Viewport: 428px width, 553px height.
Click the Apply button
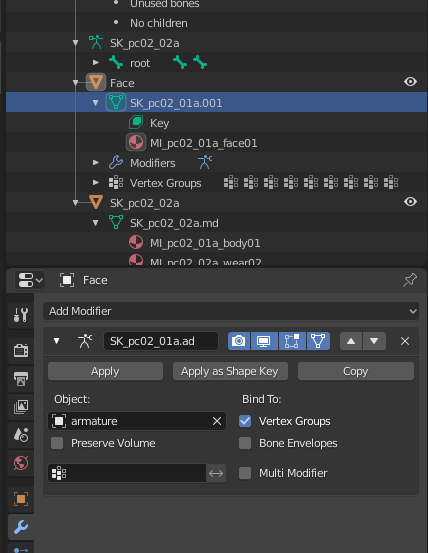(105, 371)
